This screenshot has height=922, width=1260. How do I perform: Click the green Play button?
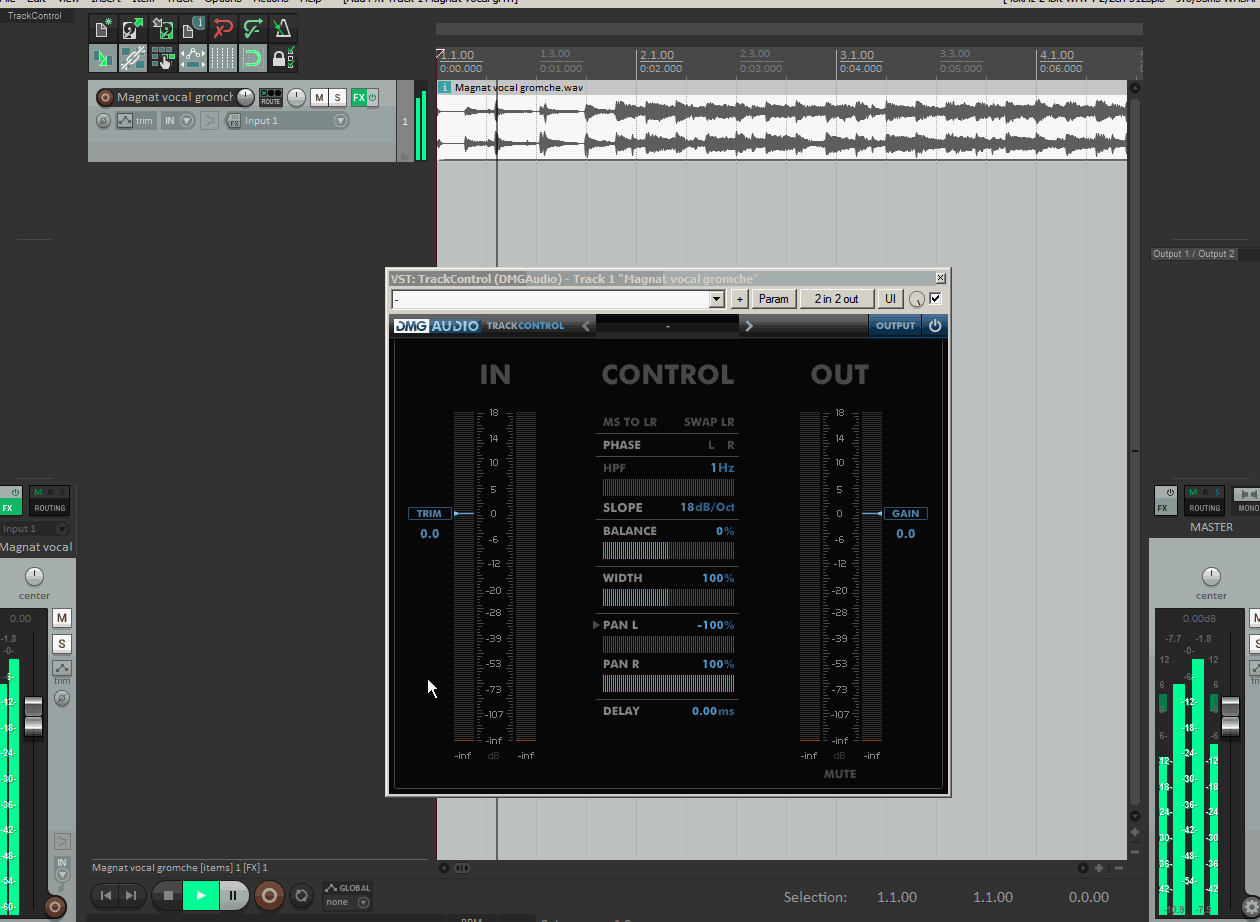[201, 896]
